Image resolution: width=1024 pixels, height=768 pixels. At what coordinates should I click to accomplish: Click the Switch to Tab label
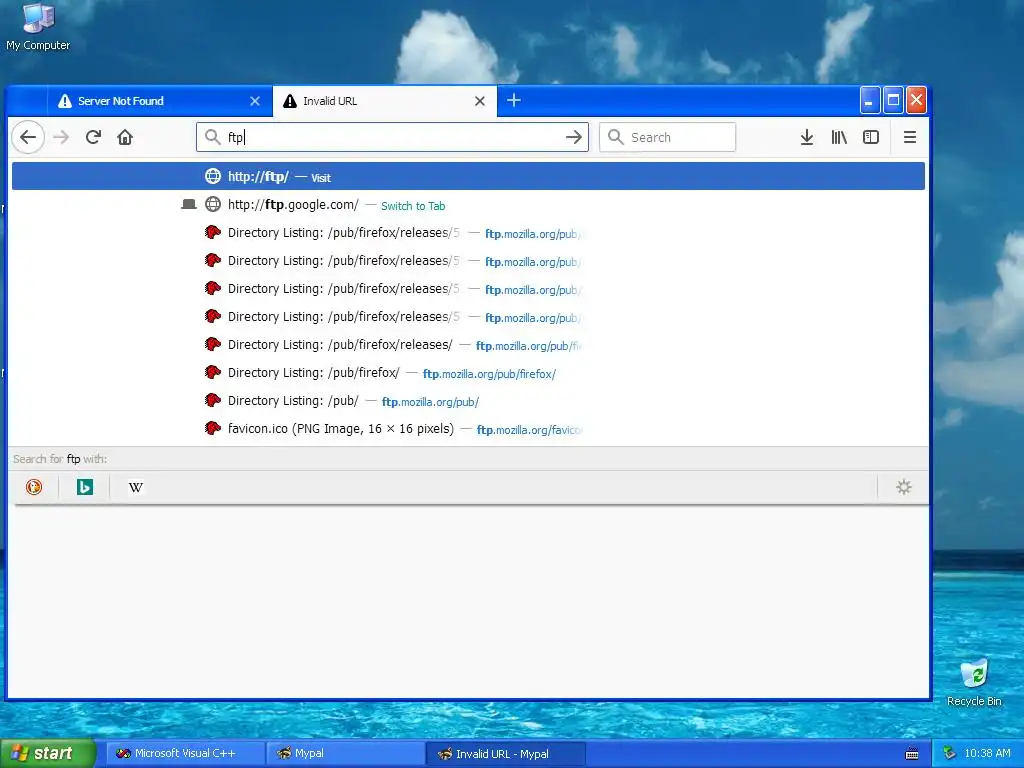413,206
